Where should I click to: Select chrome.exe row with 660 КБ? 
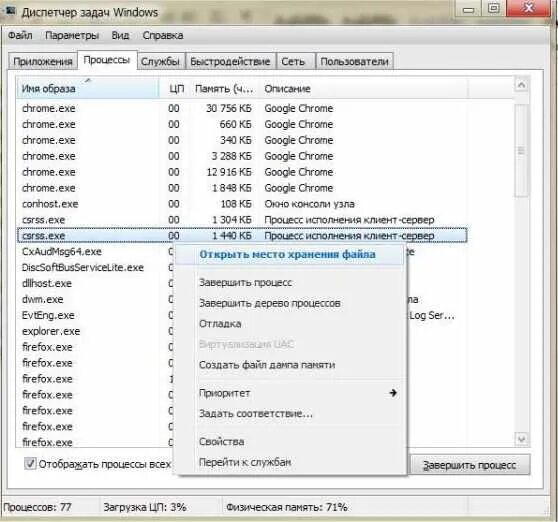pos(242,124)
